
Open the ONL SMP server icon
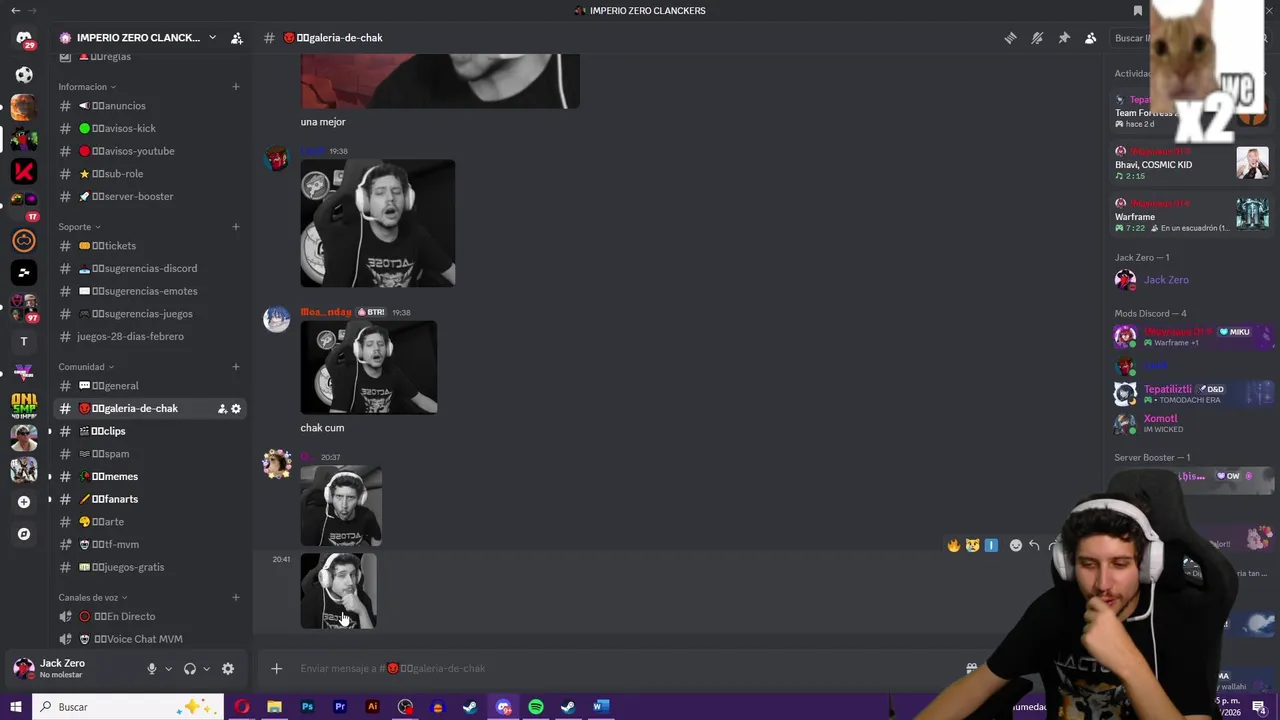pos(24,405)
